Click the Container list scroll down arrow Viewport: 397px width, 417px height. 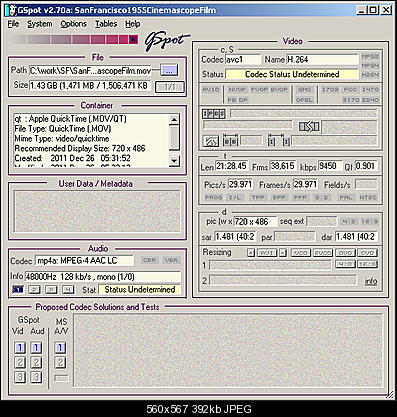(x=174, y=161)
